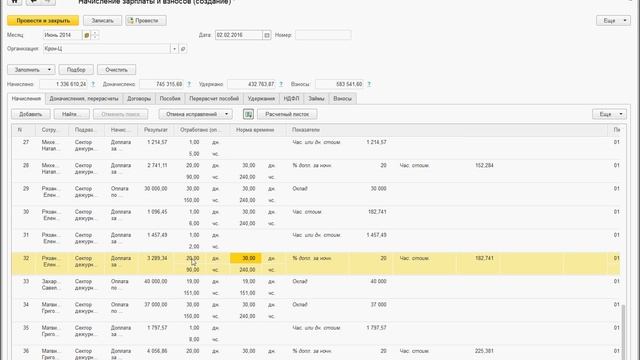Select the highlighted 30,00 norm cell in row 32
The width and height of the screenshot is (640, 360).
click(245, 258)
